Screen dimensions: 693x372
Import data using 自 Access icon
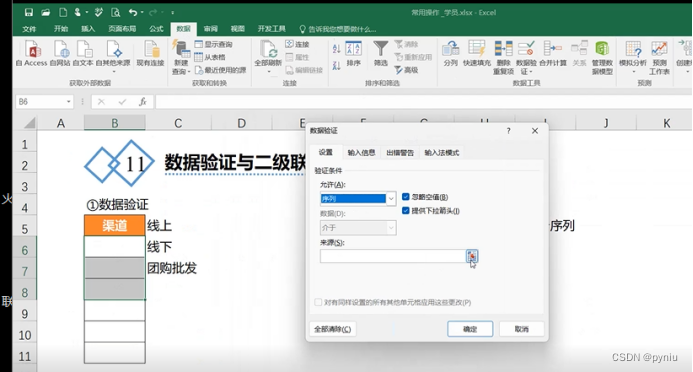31,53
